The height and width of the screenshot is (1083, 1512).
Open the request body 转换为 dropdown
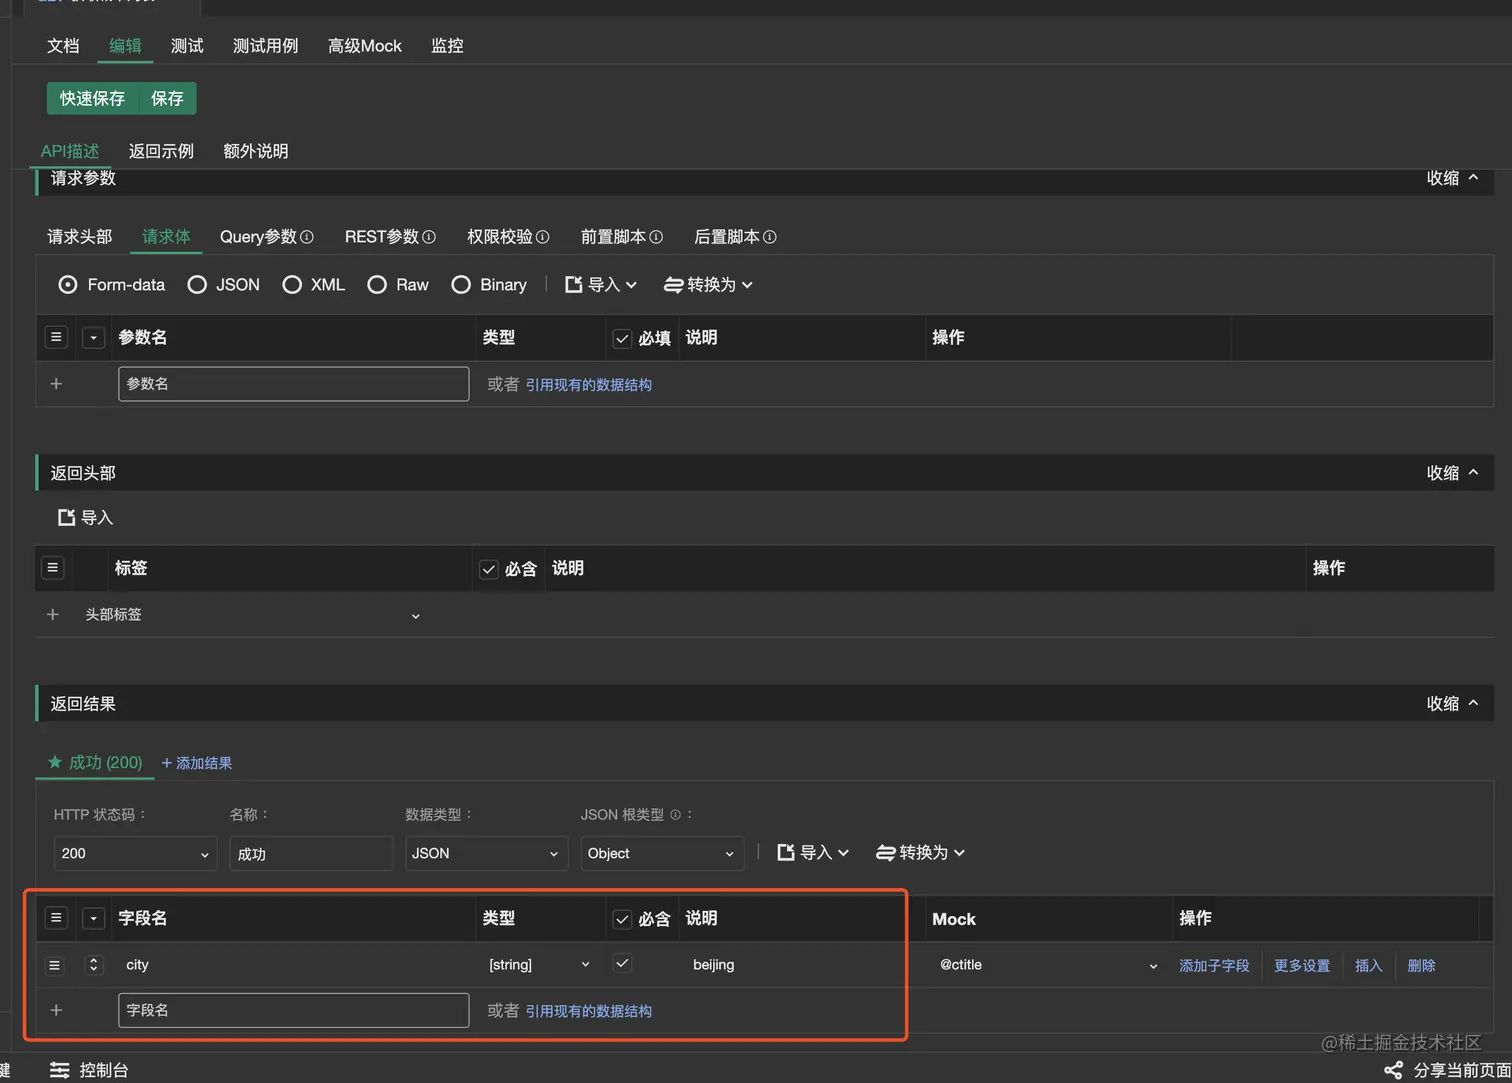pos(708,285)
